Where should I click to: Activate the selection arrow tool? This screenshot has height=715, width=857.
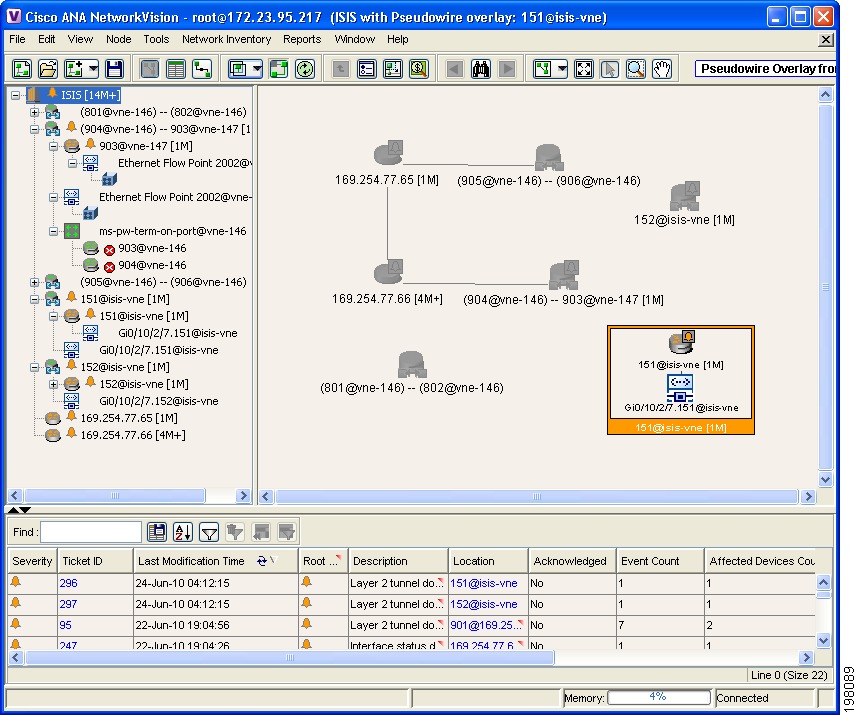(x=609, y=69)
